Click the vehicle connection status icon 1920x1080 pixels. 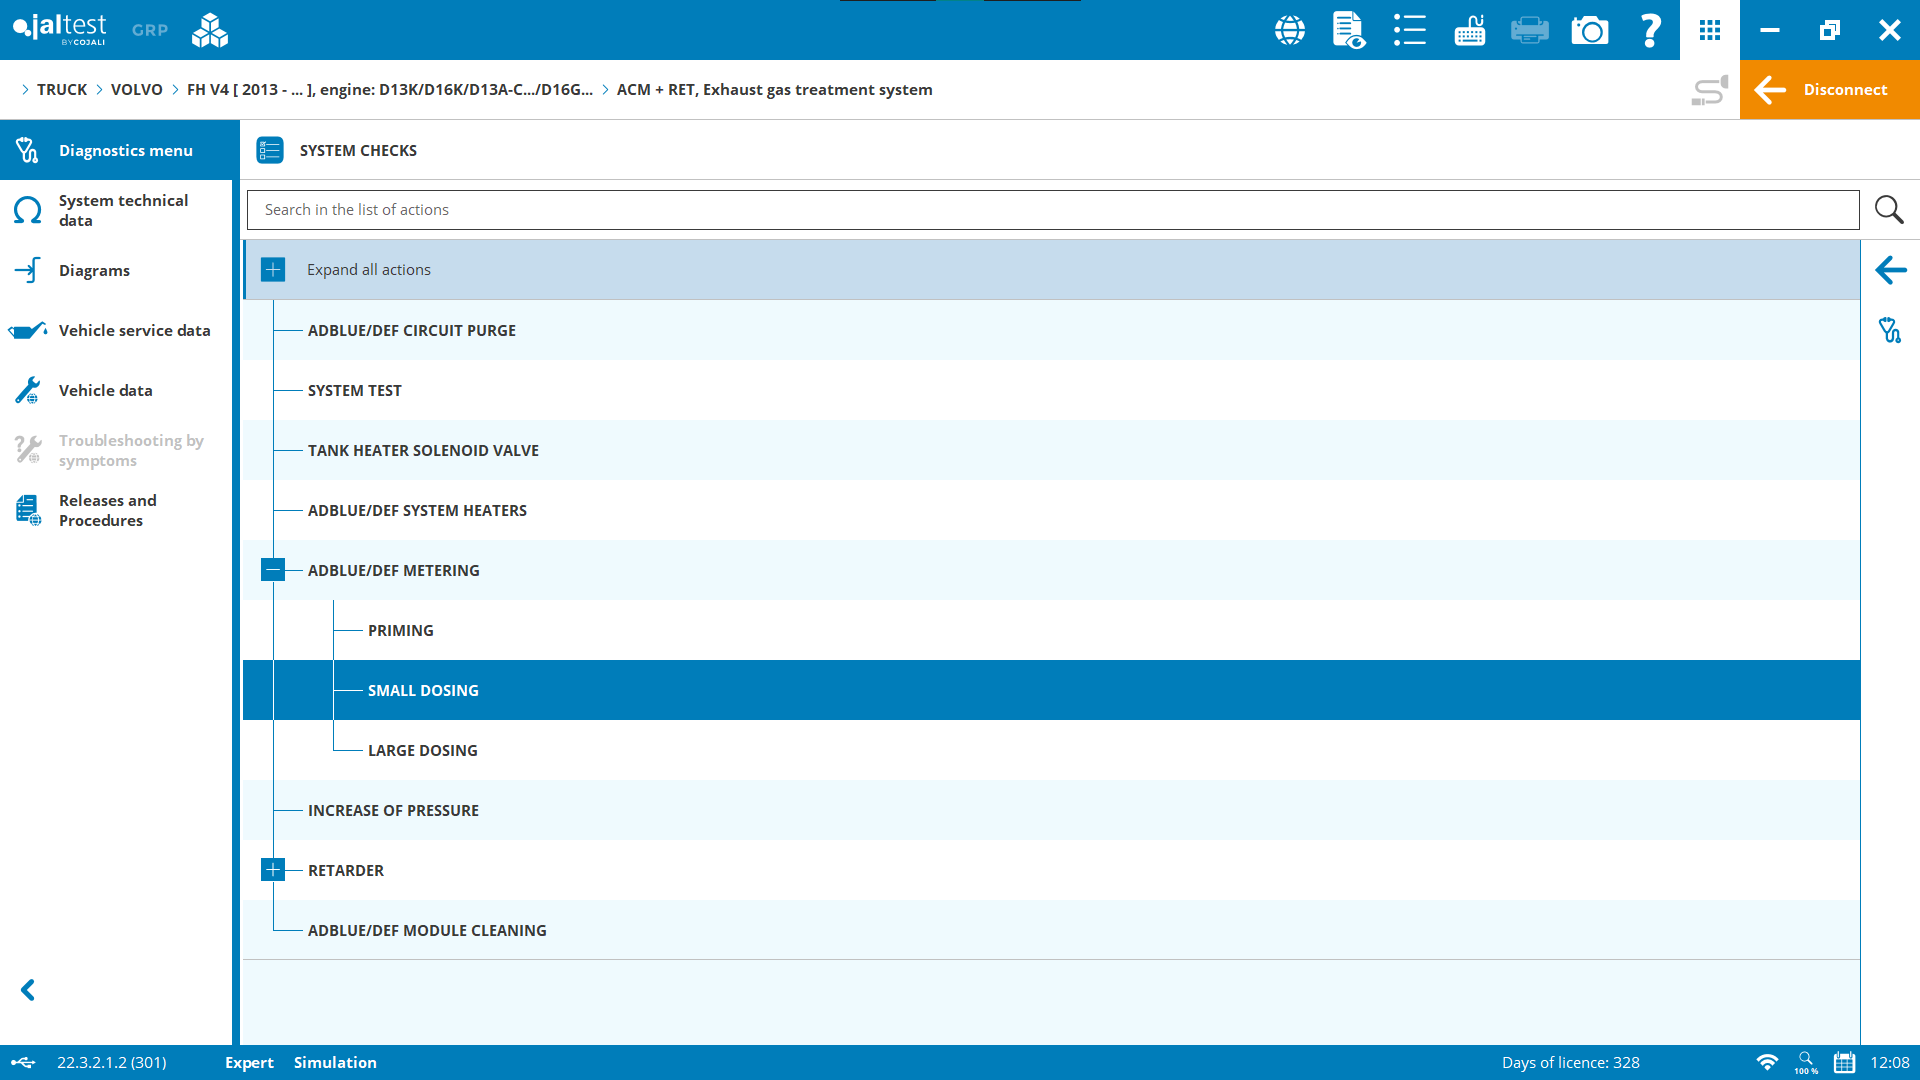[x=1710, y=90]
